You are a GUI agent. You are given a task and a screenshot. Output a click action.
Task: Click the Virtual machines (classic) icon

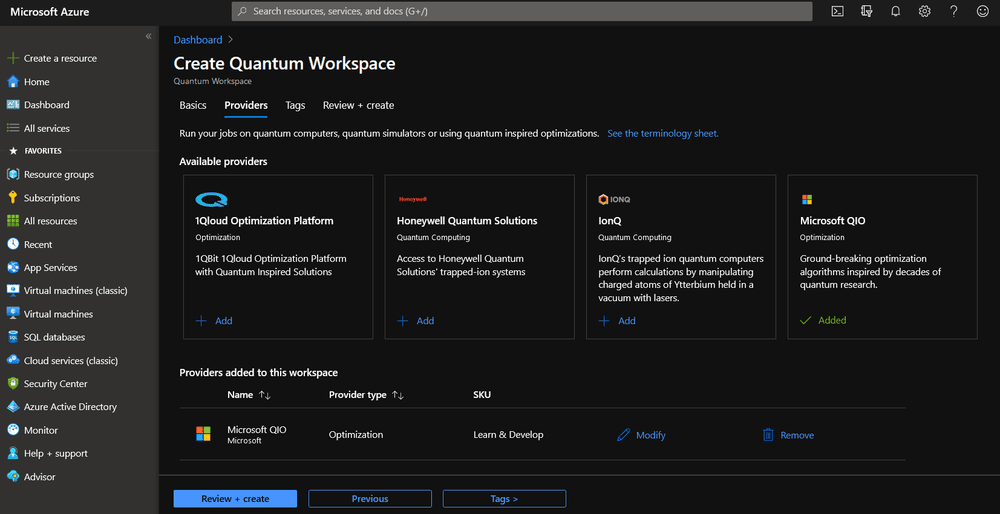13,290
